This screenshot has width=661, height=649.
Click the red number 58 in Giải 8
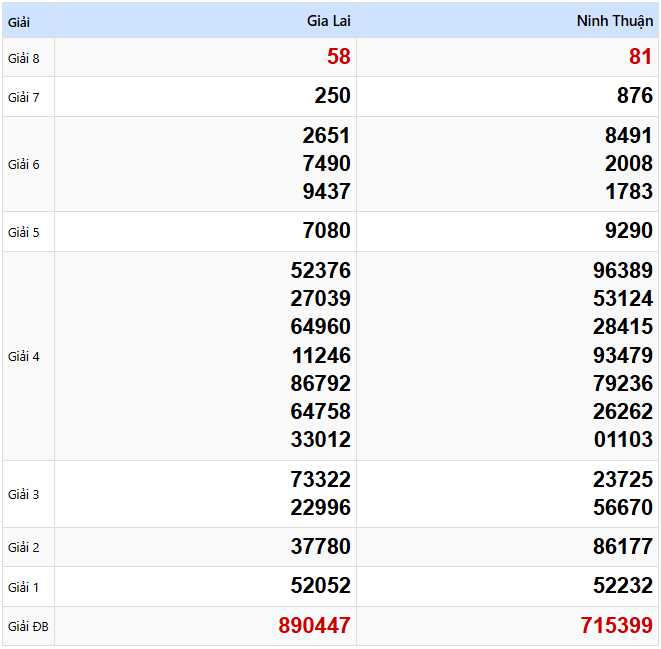(x=338, y=57)
